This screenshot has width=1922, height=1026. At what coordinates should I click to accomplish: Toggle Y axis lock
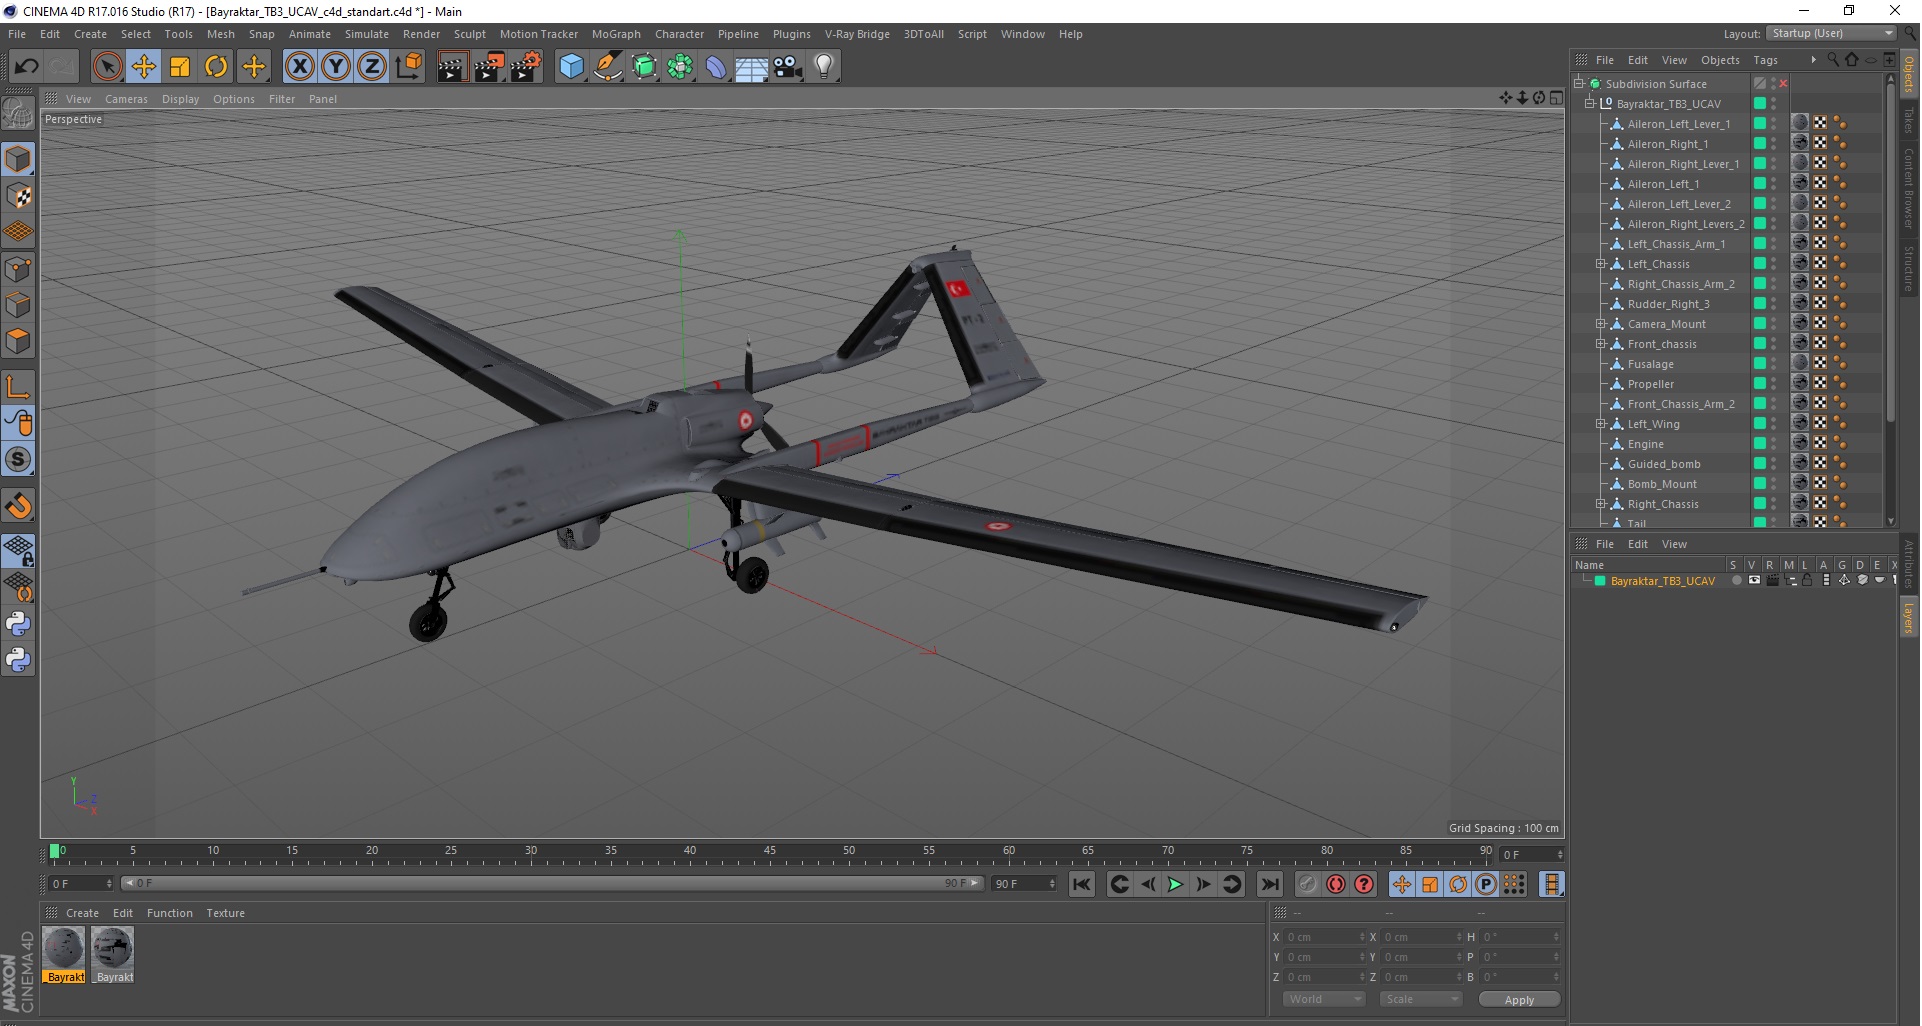click(x=336, y=67)
